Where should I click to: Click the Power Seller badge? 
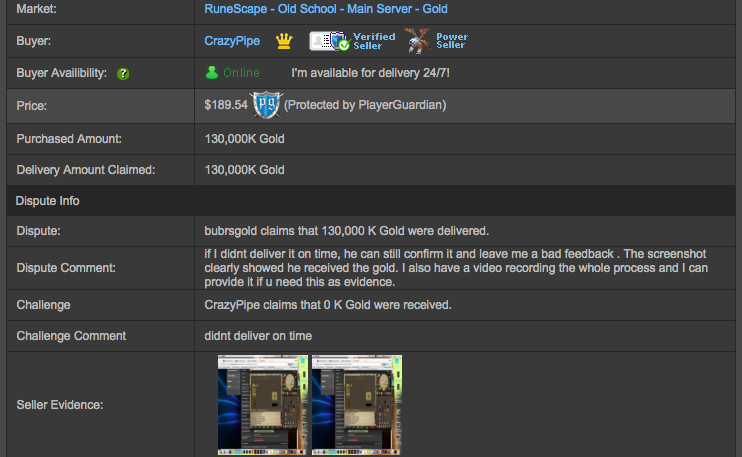tap(436, 41)
